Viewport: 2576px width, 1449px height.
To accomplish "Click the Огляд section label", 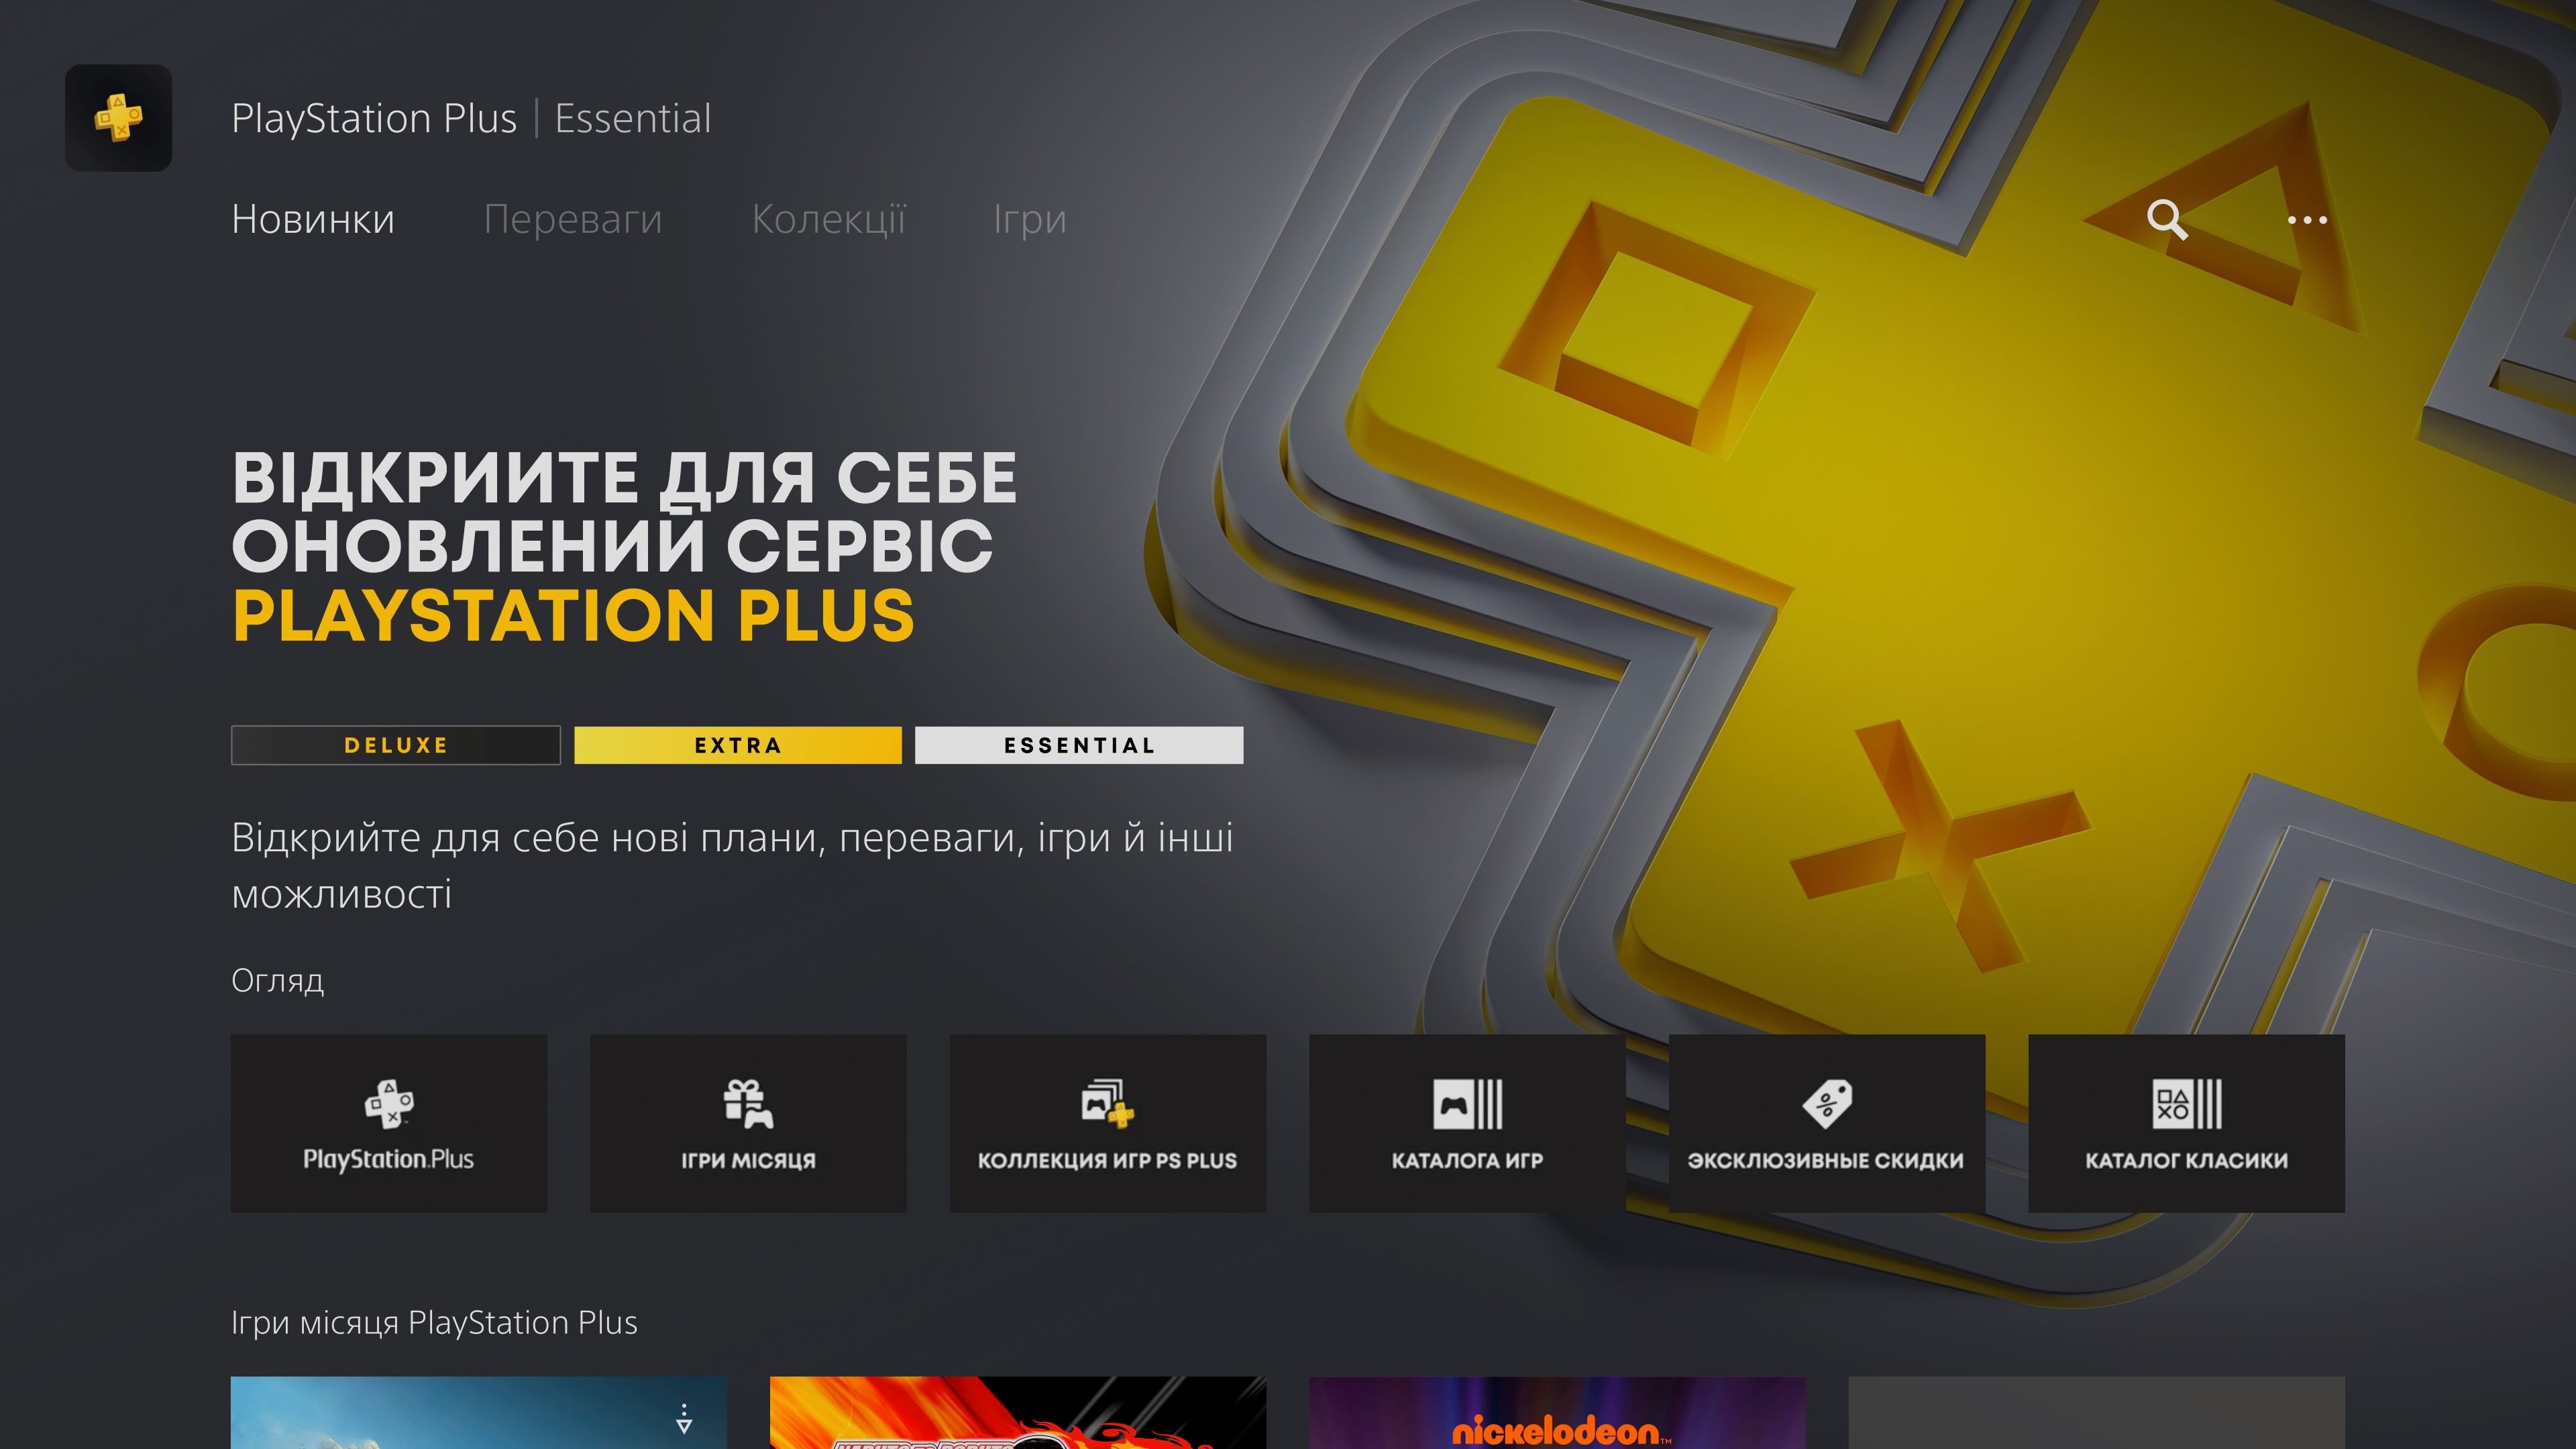I will 277,980.
